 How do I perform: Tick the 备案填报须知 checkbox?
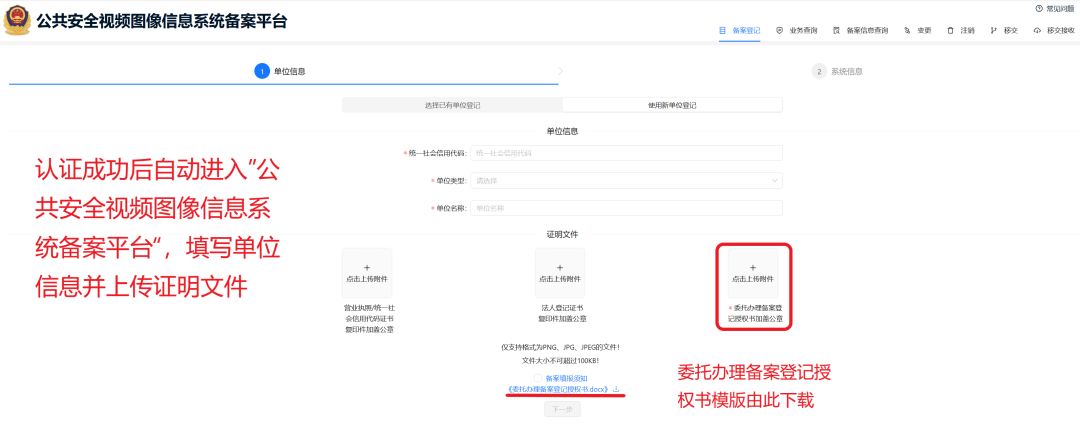point(538,377)
